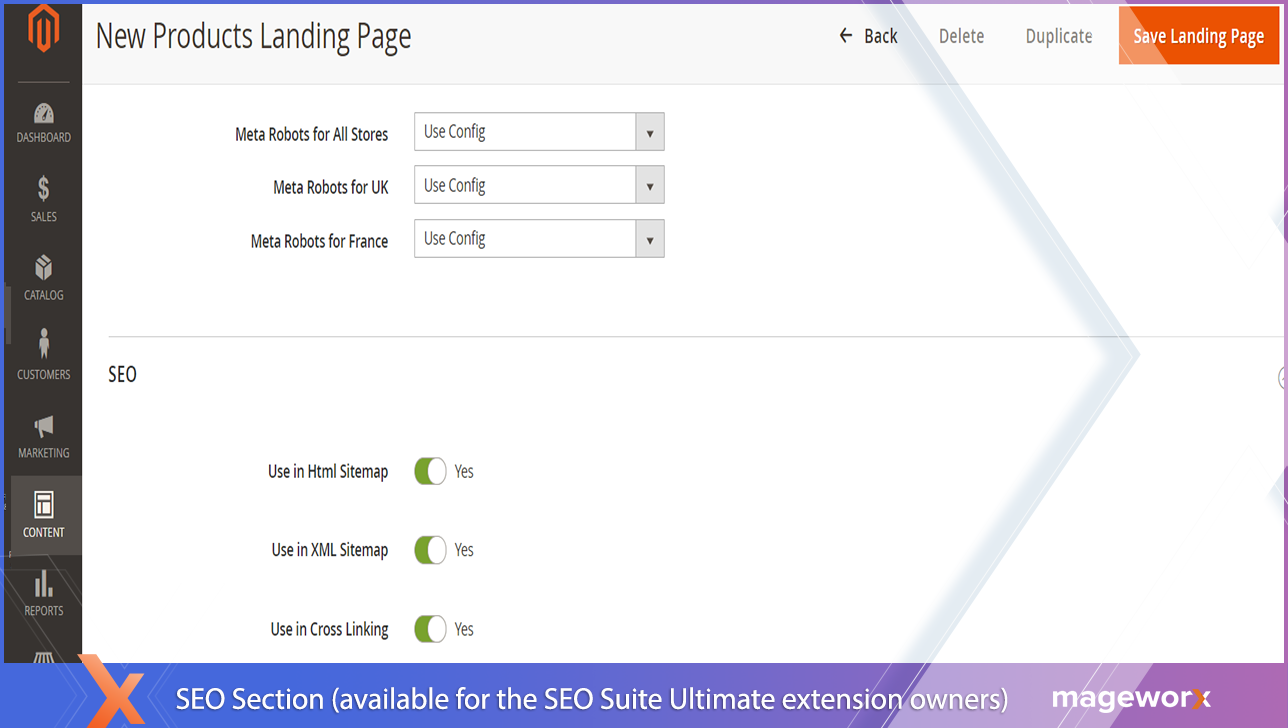The width and height of the screenshot is (1288, 728).
Task: Turn off Use in XML Sitemap
Action: (430, 550)
